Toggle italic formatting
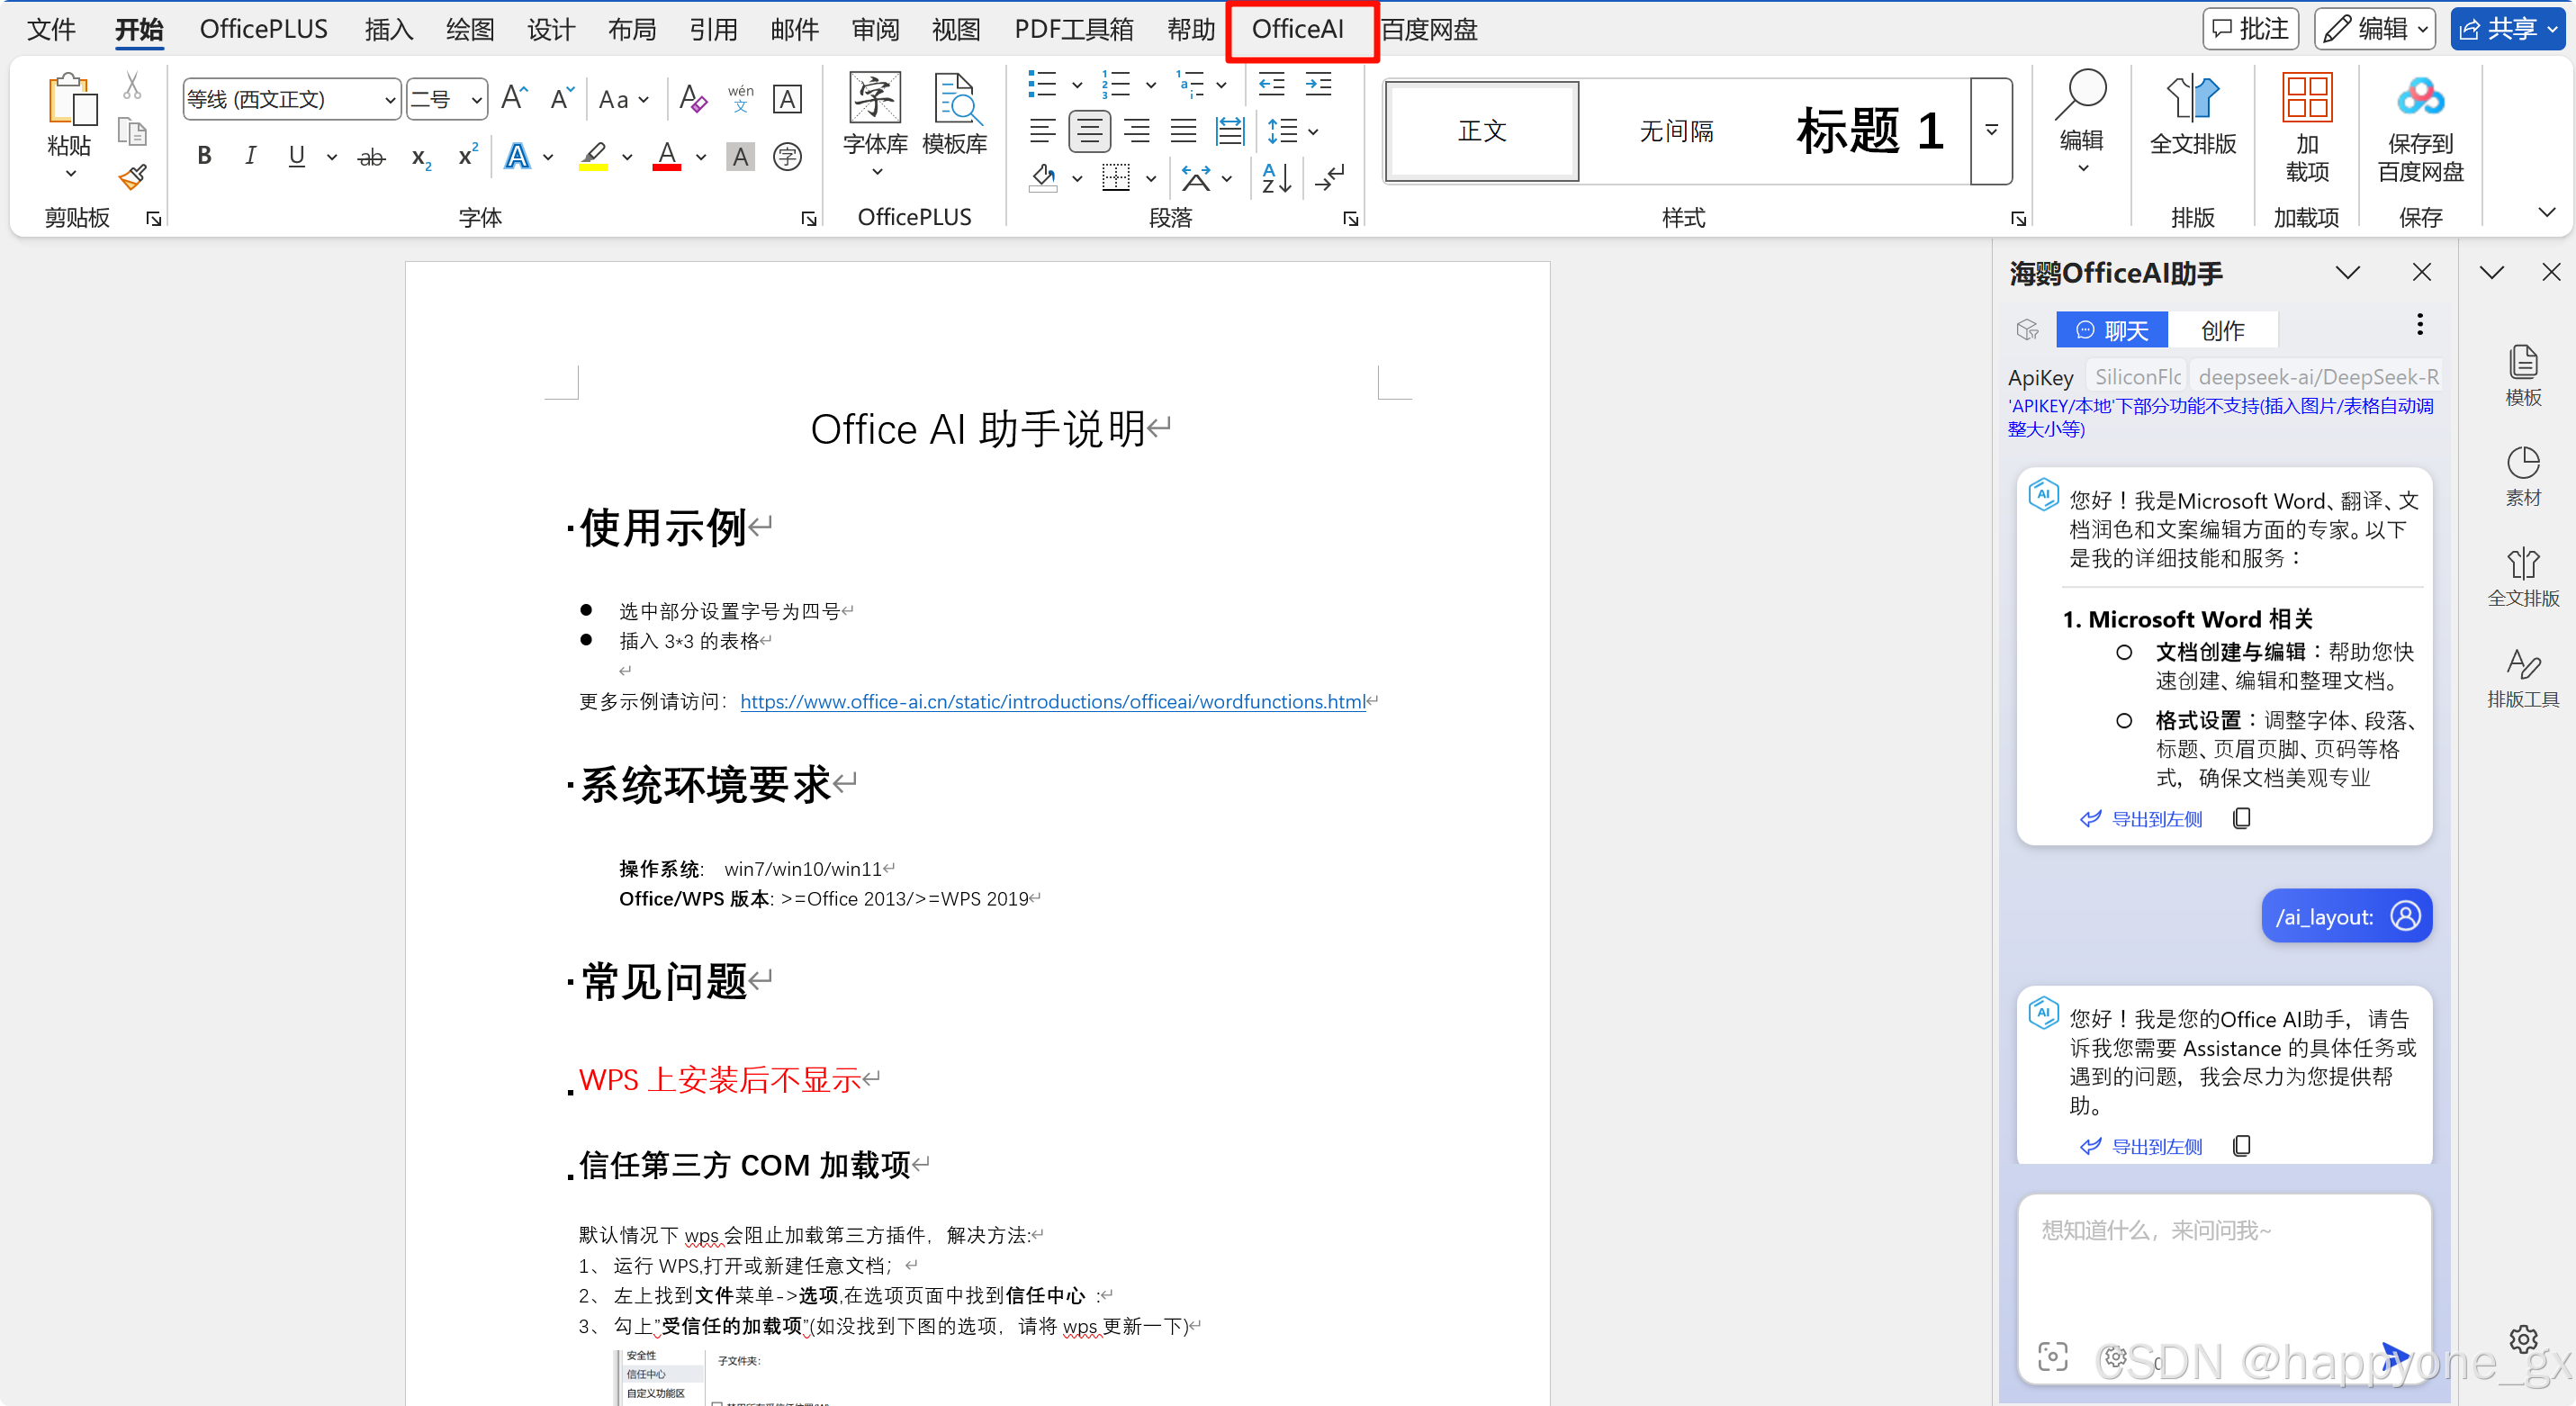This screenshot has height=1406, width=2576. coord(250,156)
